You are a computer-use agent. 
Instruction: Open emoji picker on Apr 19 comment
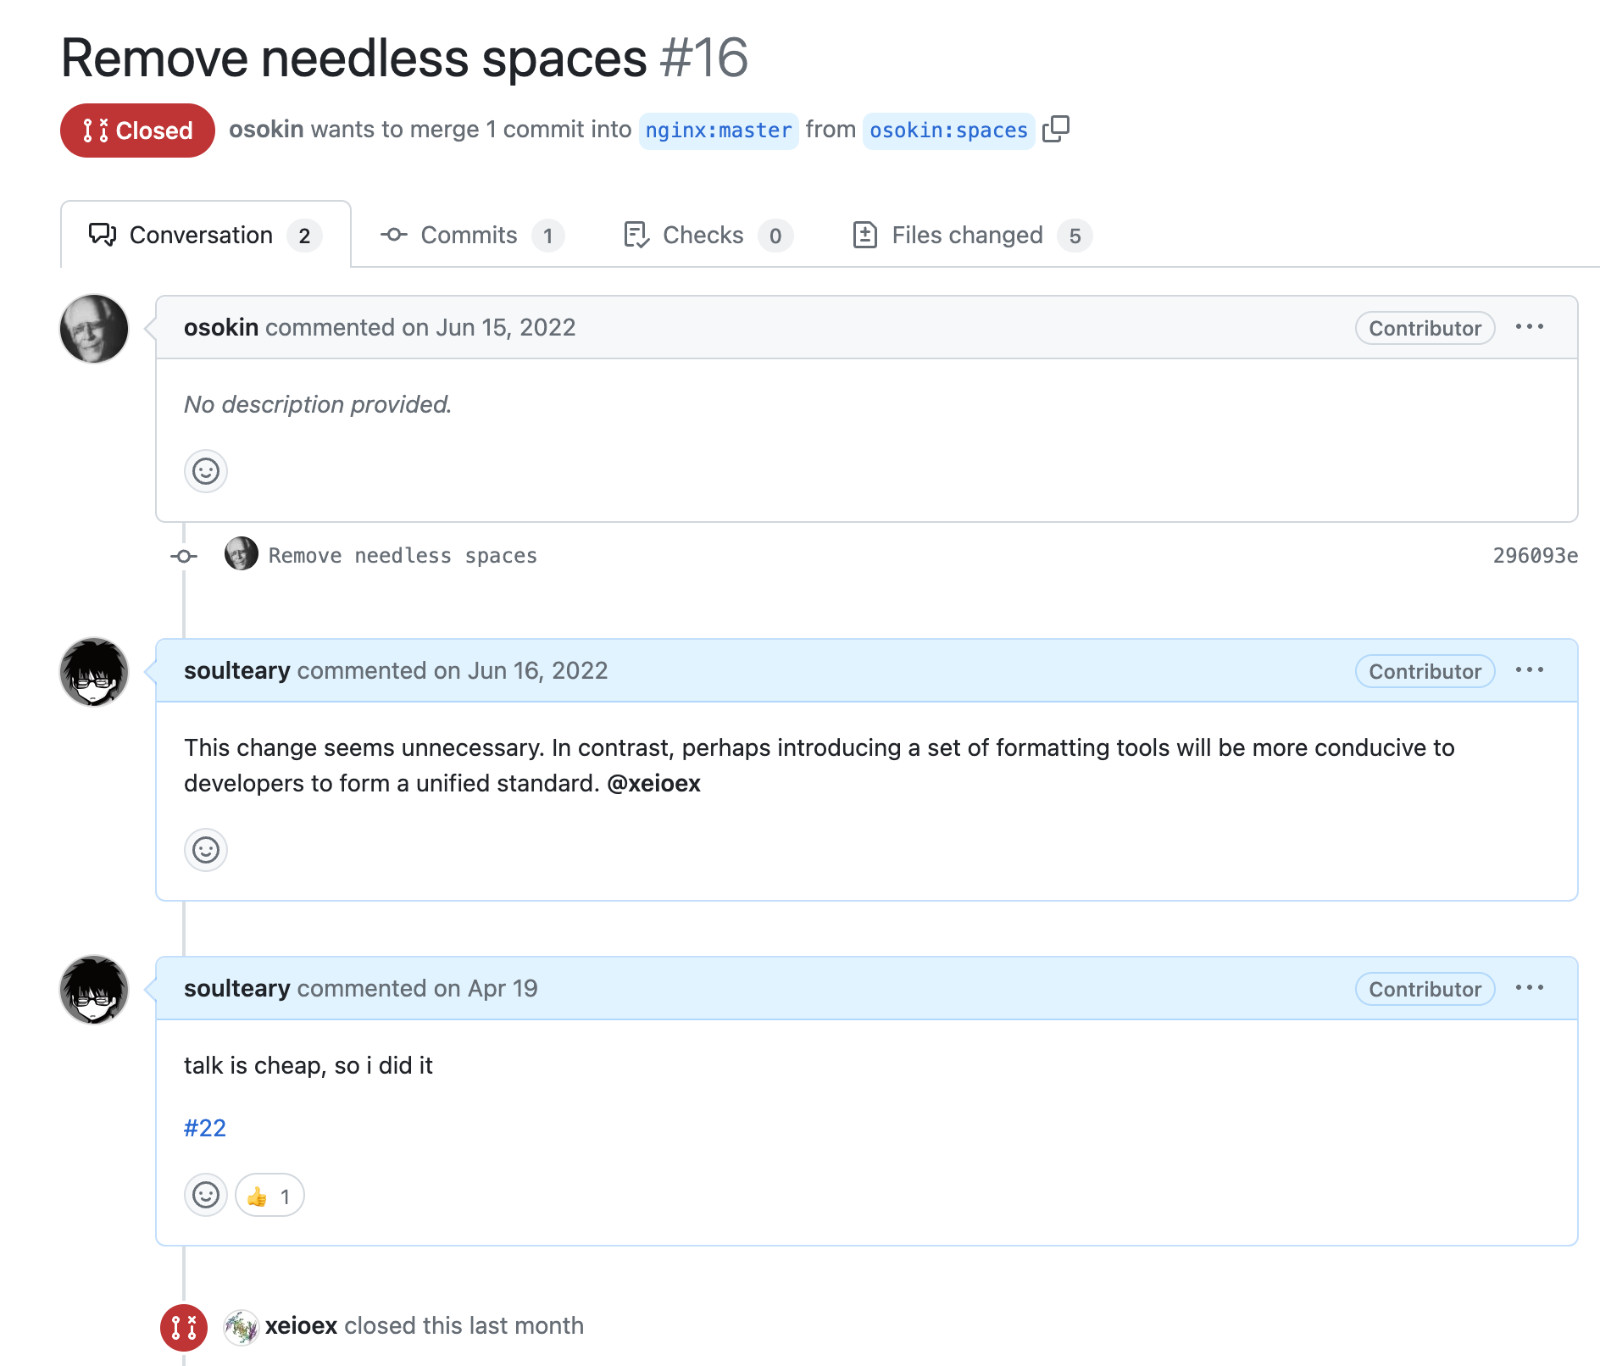(x=206, y=1195)
